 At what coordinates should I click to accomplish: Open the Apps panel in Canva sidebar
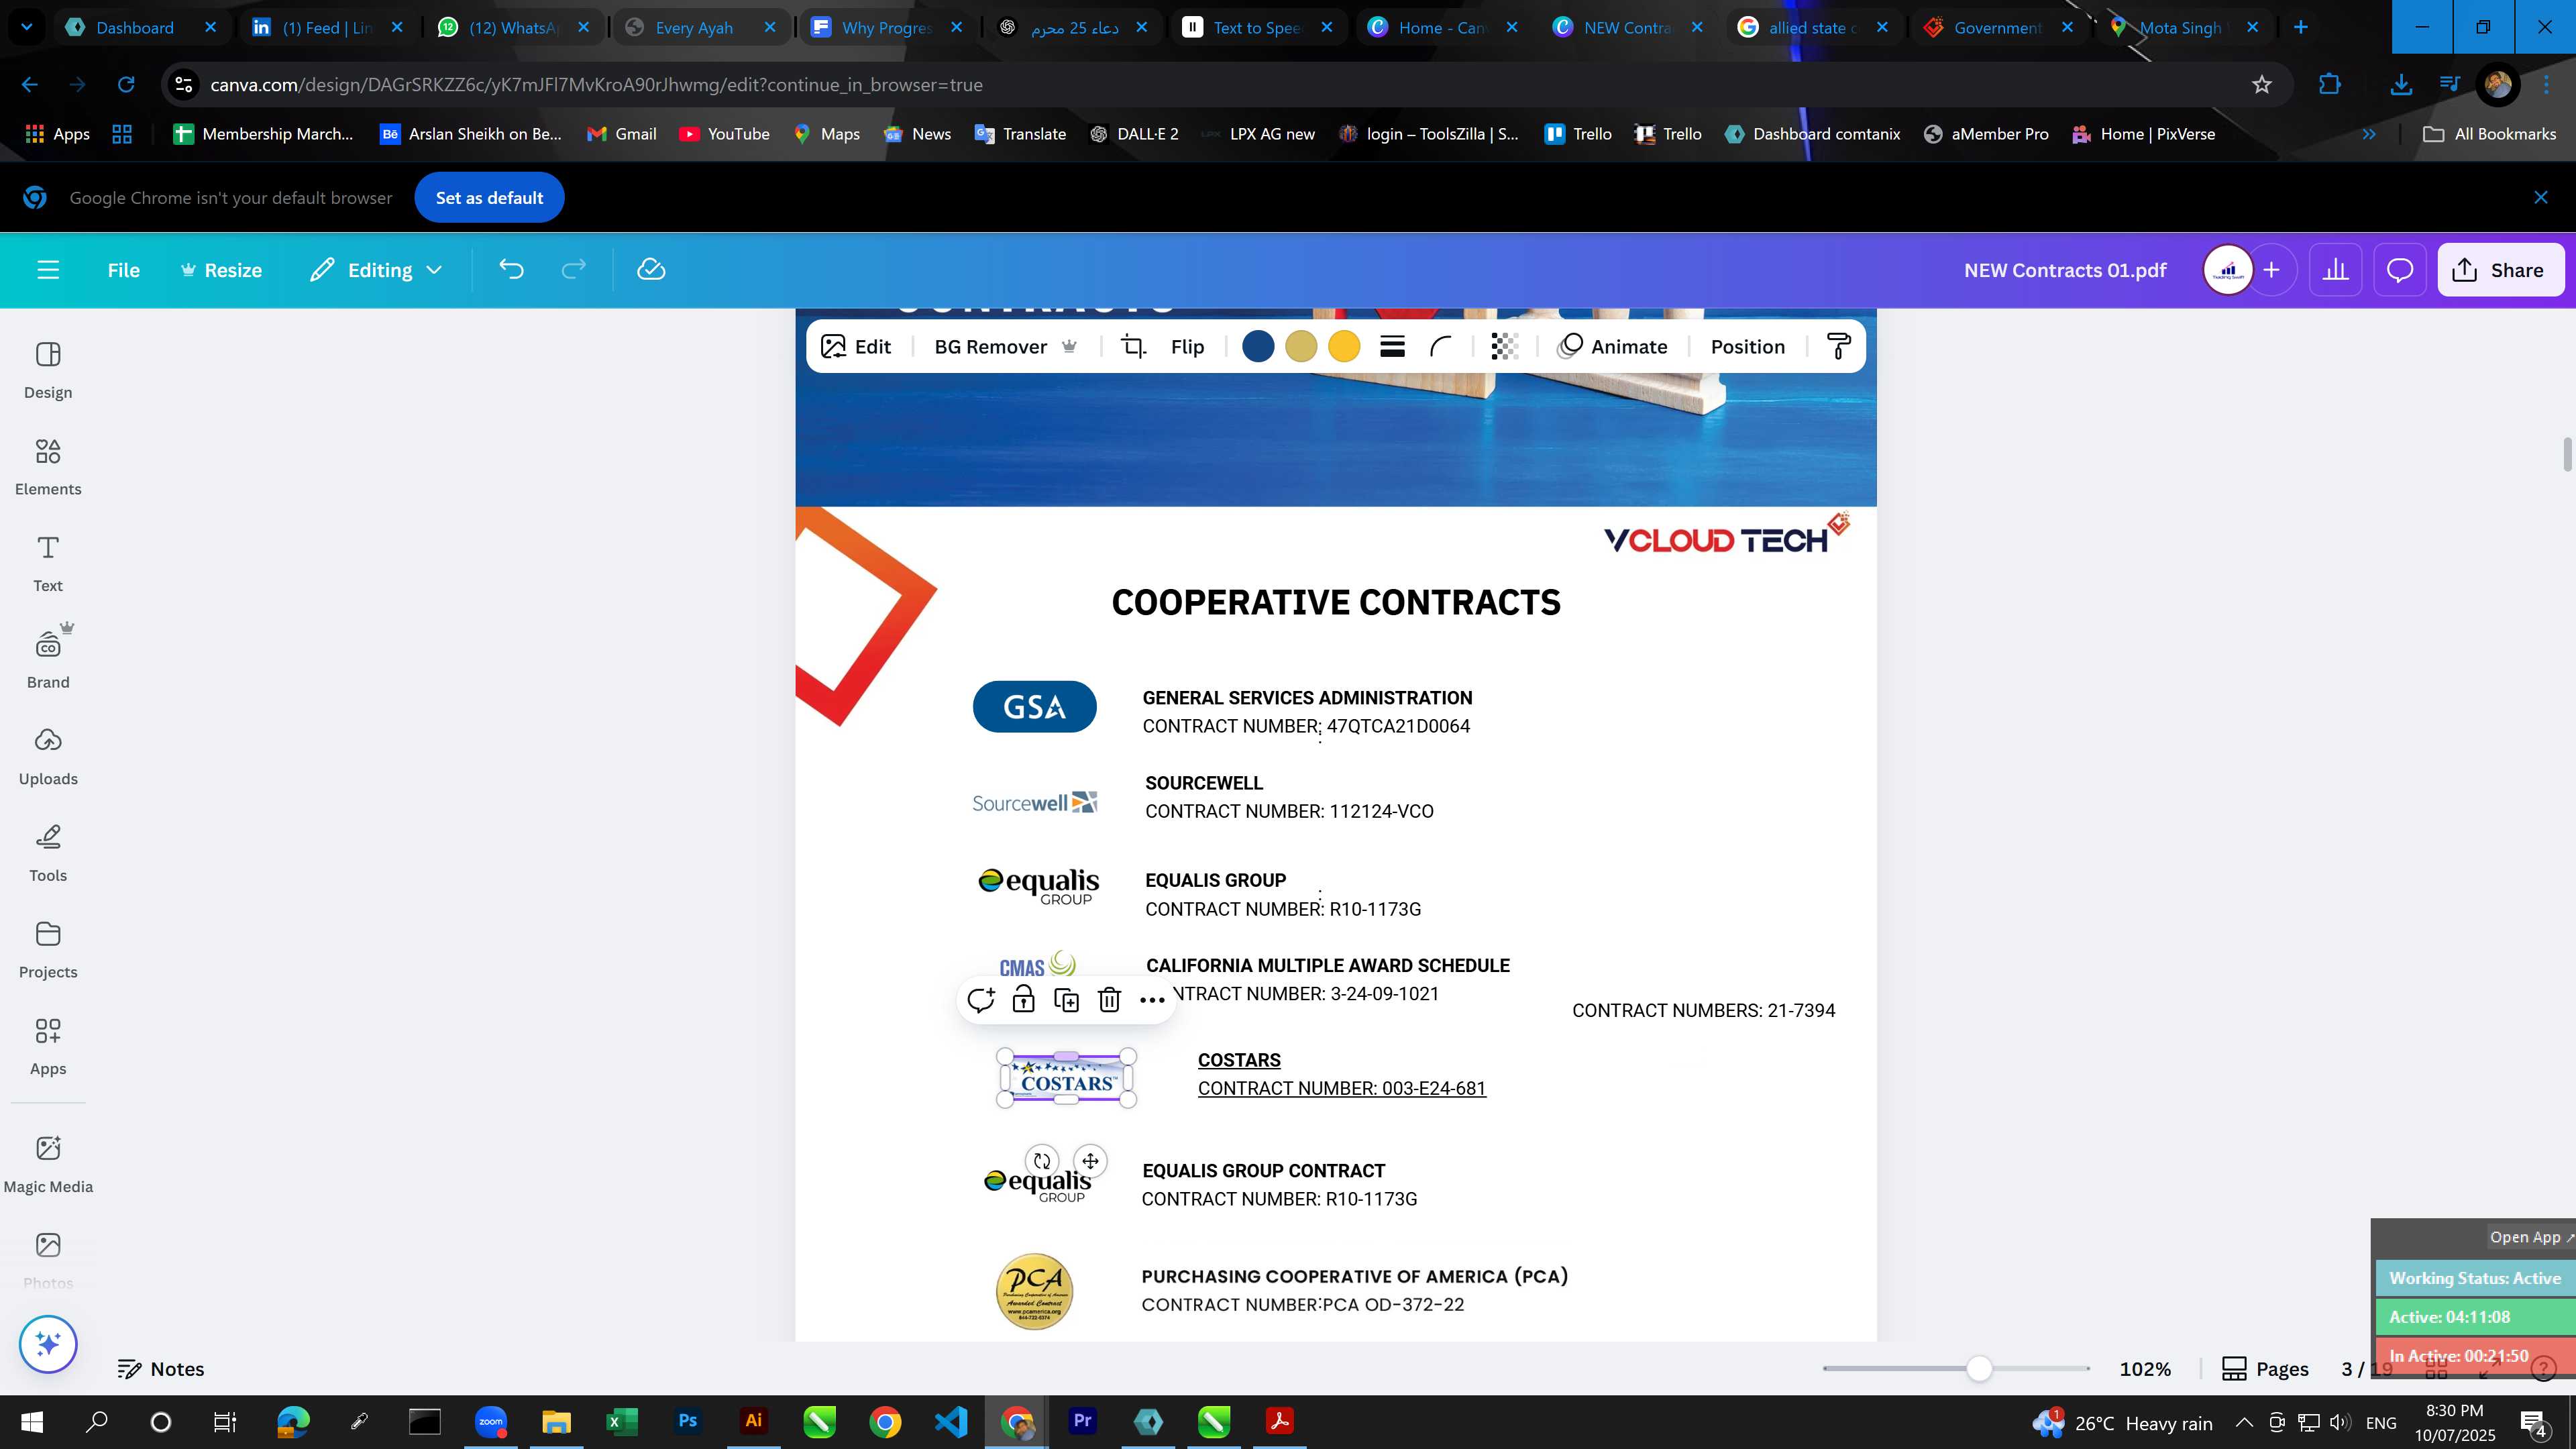point(48,1047)
